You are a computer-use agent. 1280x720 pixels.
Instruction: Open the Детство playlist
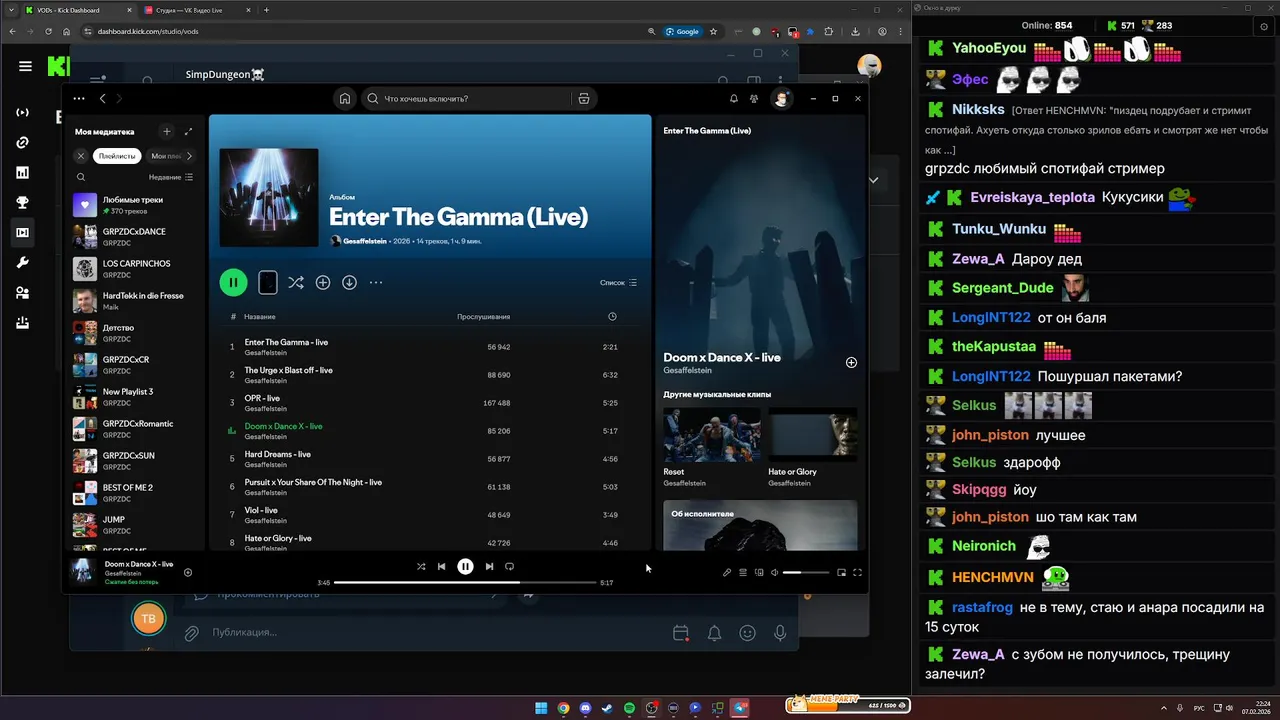point(135,333)
